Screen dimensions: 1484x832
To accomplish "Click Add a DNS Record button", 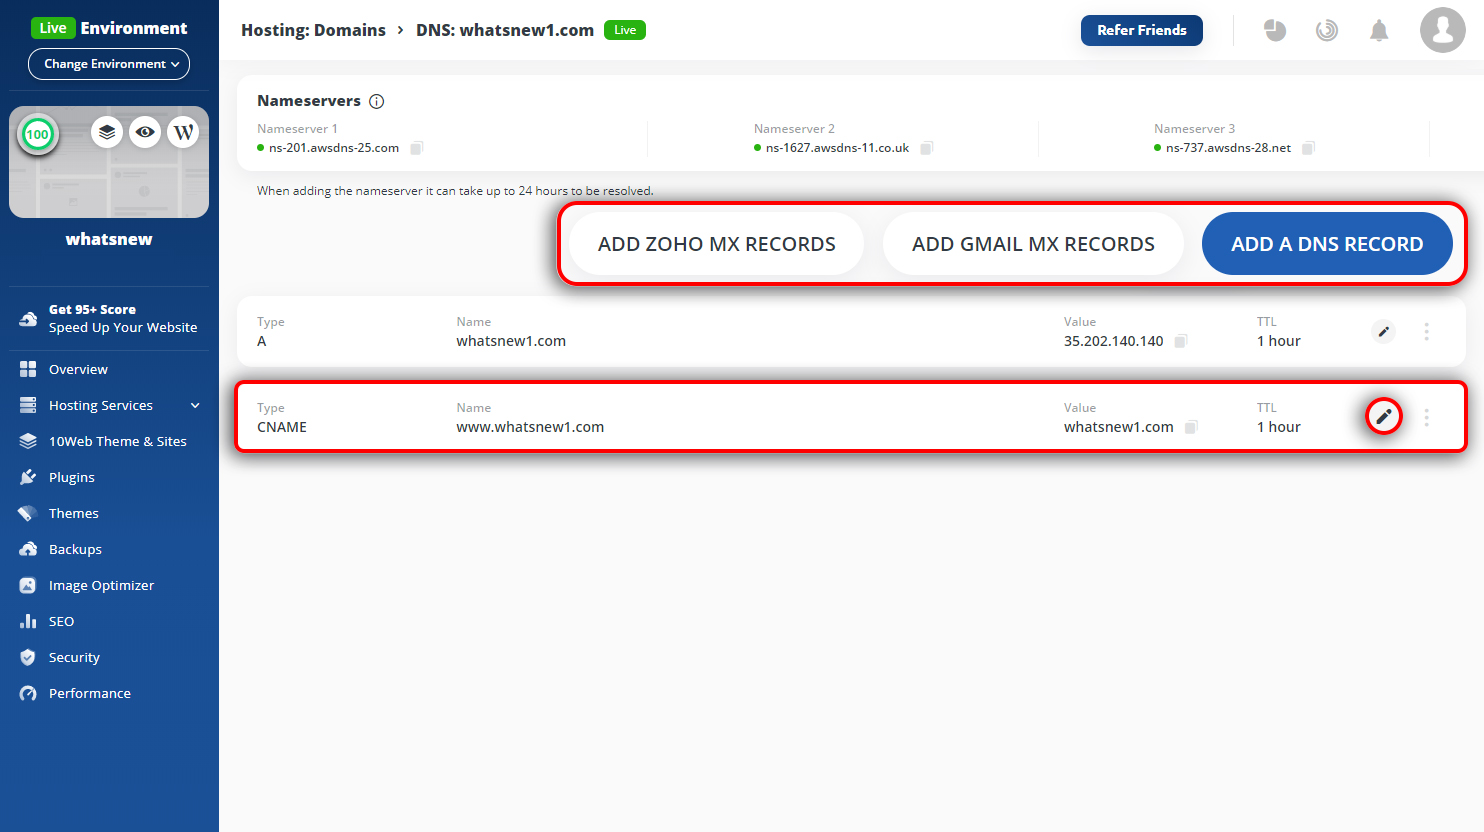I will (1327, 244).
